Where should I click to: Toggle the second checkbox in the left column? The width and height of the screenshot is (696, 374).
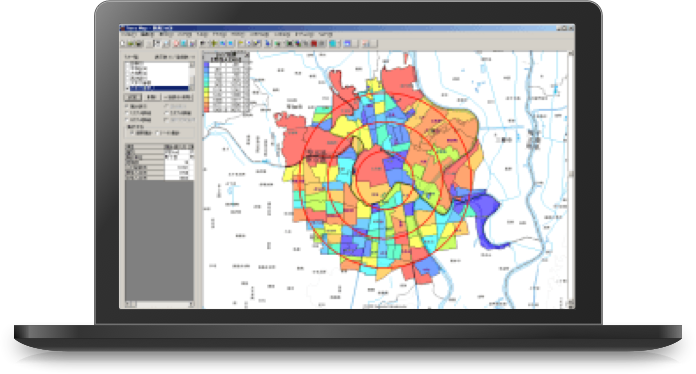[x=127, y=113]
